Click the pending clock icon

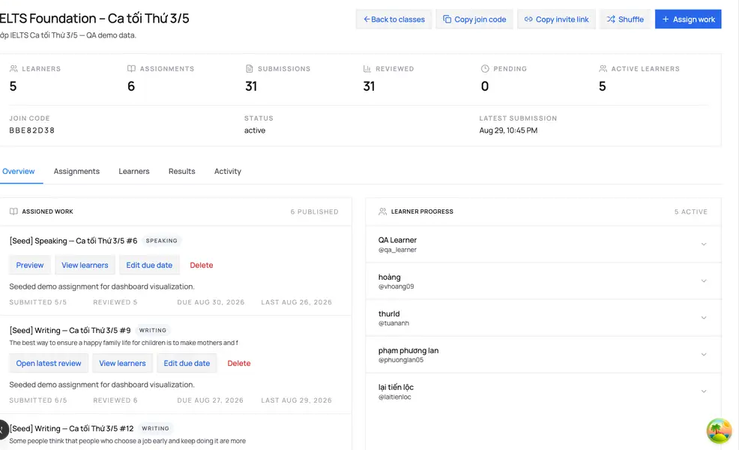[484, 69]
